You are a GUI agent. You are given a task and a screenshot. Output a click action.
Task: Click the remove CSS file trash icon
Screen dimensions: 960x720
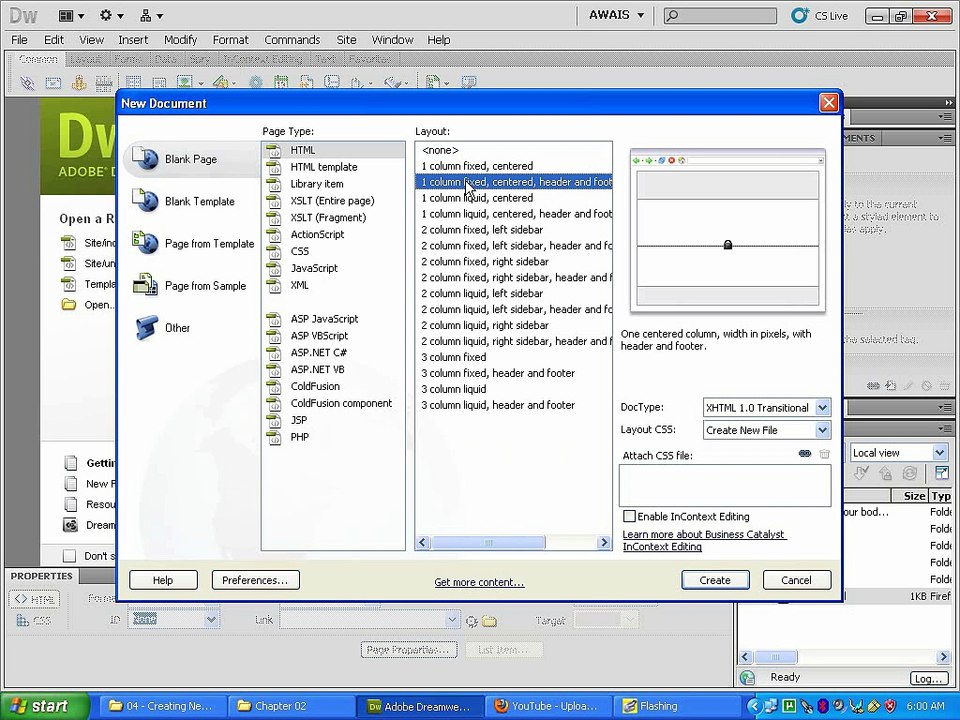tap(825, 454)
